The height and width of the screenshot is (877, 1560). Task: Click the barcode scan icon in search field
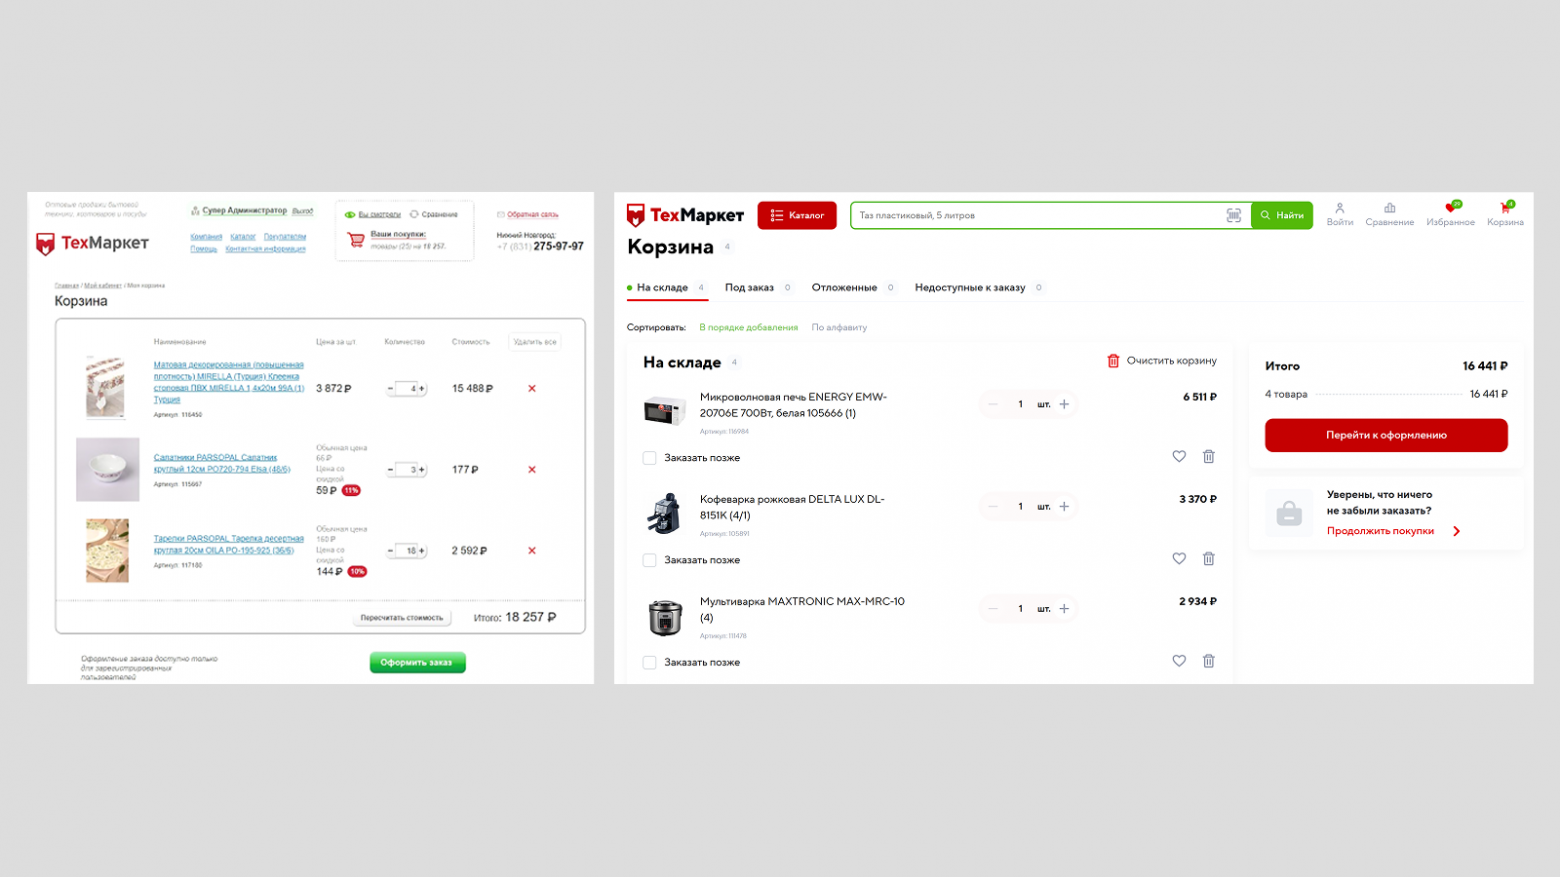click(1233, 215)
